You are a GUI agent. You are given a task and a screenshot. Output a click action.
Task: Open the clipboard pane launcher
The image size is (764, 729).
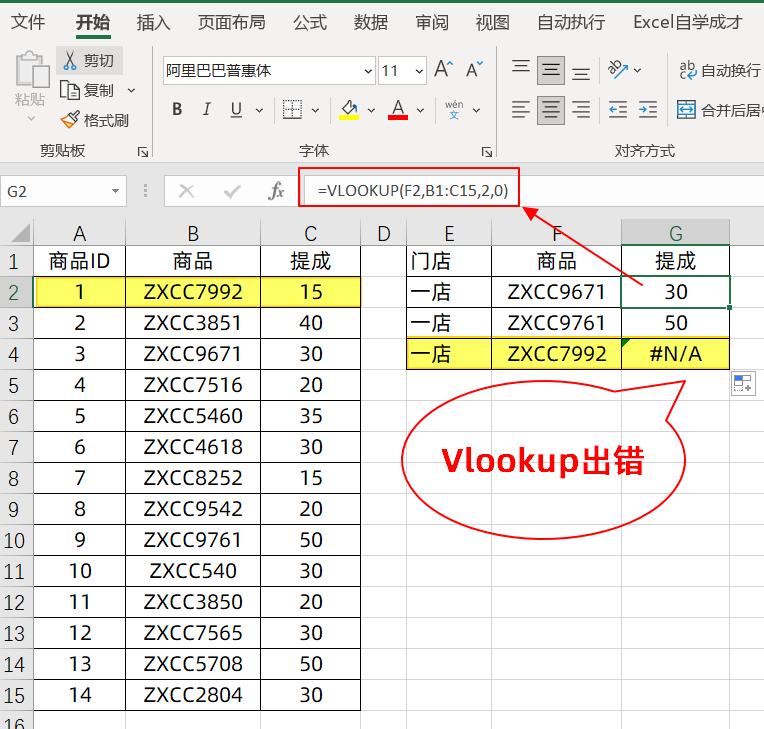pyautogui.click(x=143, y=152)
